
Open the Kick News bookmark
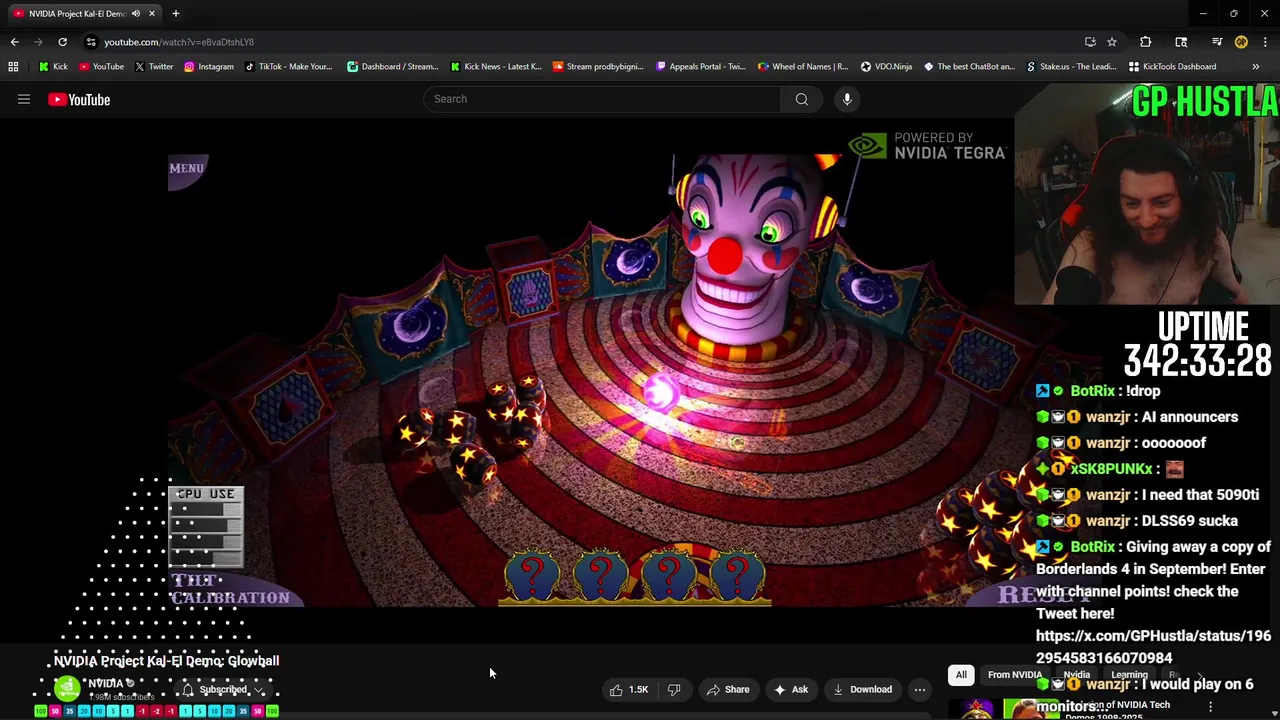(x=496, y=67)
